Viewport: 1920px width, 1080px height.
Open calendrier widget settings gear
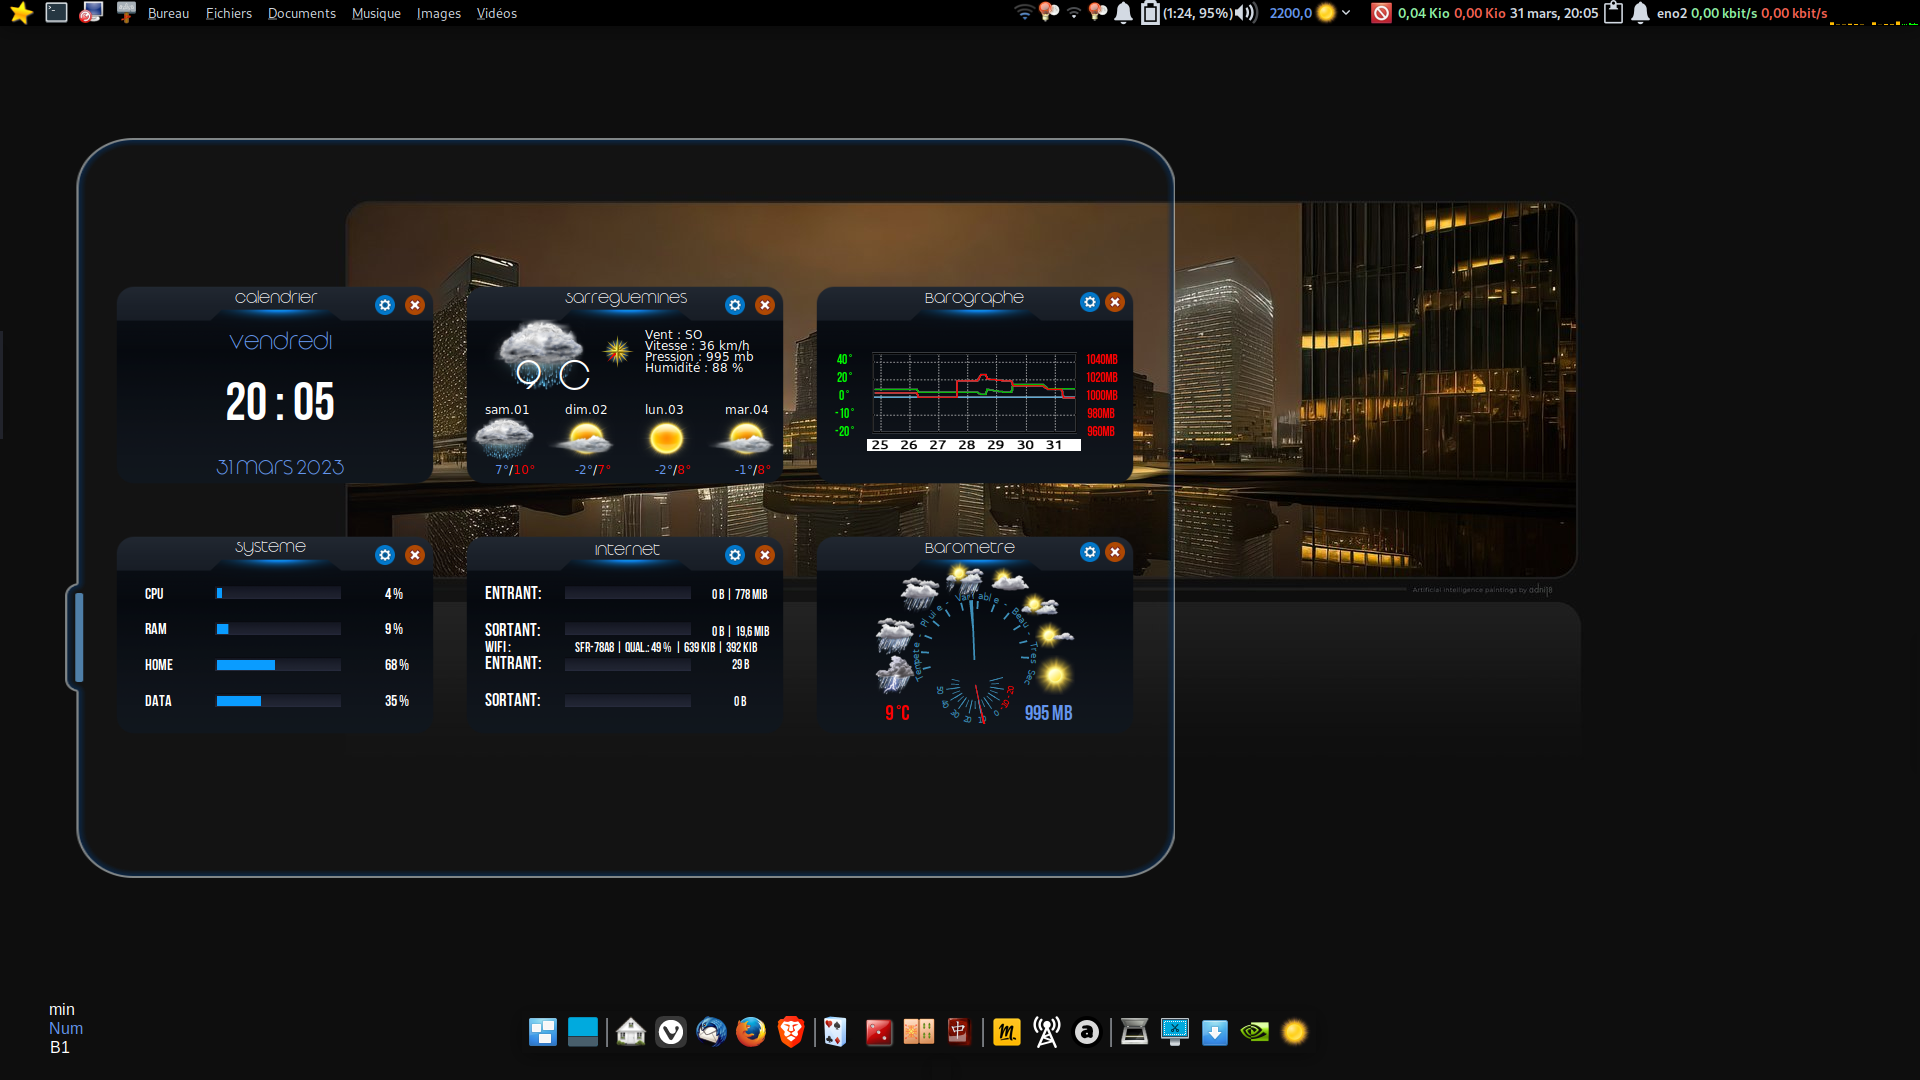click(385, 305)
